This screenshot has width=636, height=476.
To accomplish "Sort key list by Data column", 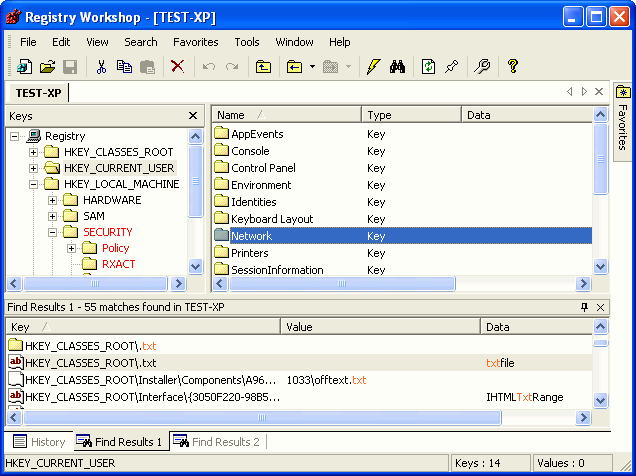I will [x=527, y=115].
